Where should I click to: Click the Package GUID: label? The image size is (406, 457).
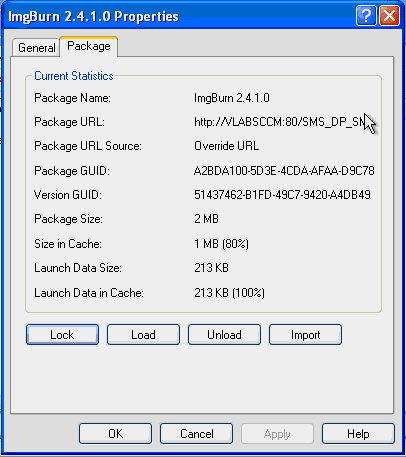tap(72, 171)
